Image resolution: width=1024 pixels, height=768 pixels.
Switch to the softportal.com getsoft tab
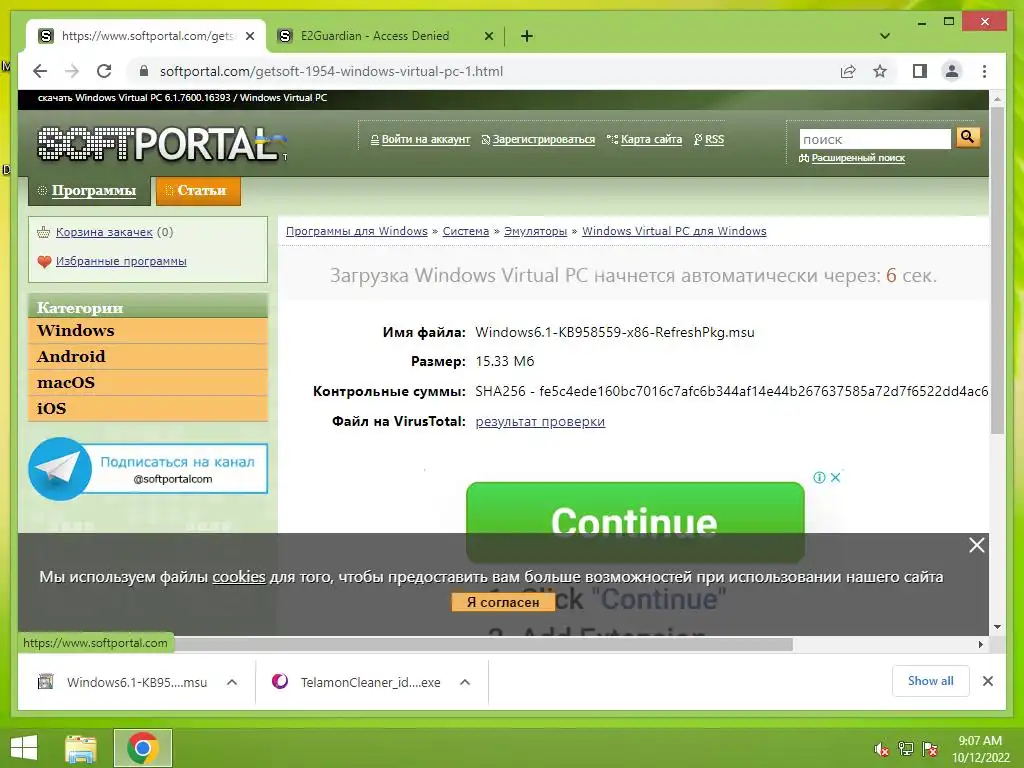tap(146, 36)
